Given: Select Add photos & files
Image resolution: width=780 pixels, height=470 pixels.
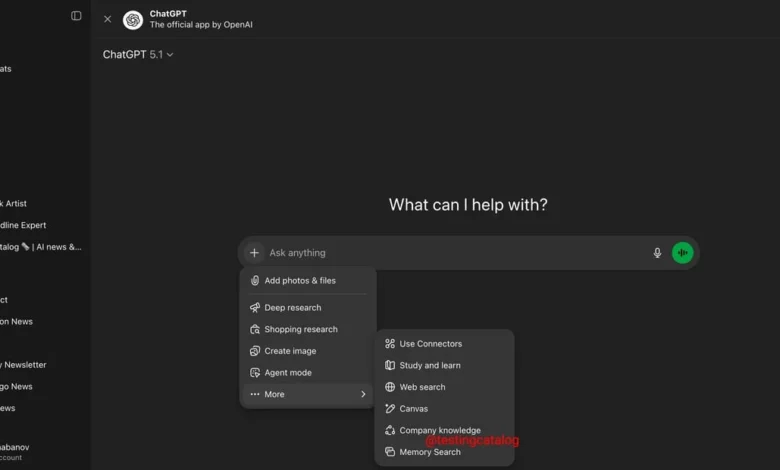Looking at the screenshot, I should (300, 281).
